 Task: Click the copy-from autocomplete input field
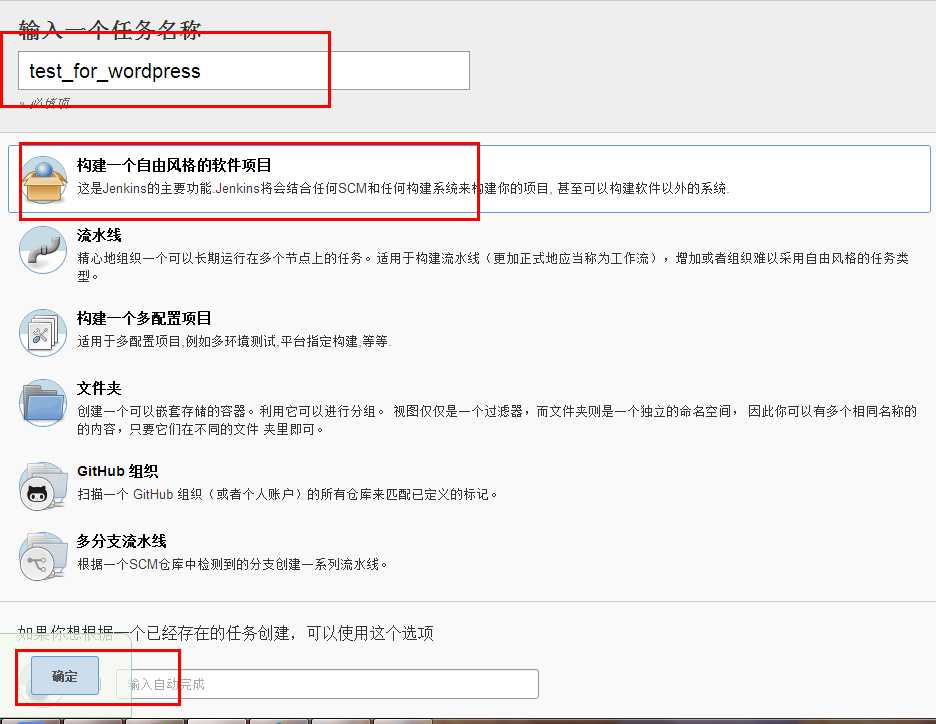(x=327, y=684)
